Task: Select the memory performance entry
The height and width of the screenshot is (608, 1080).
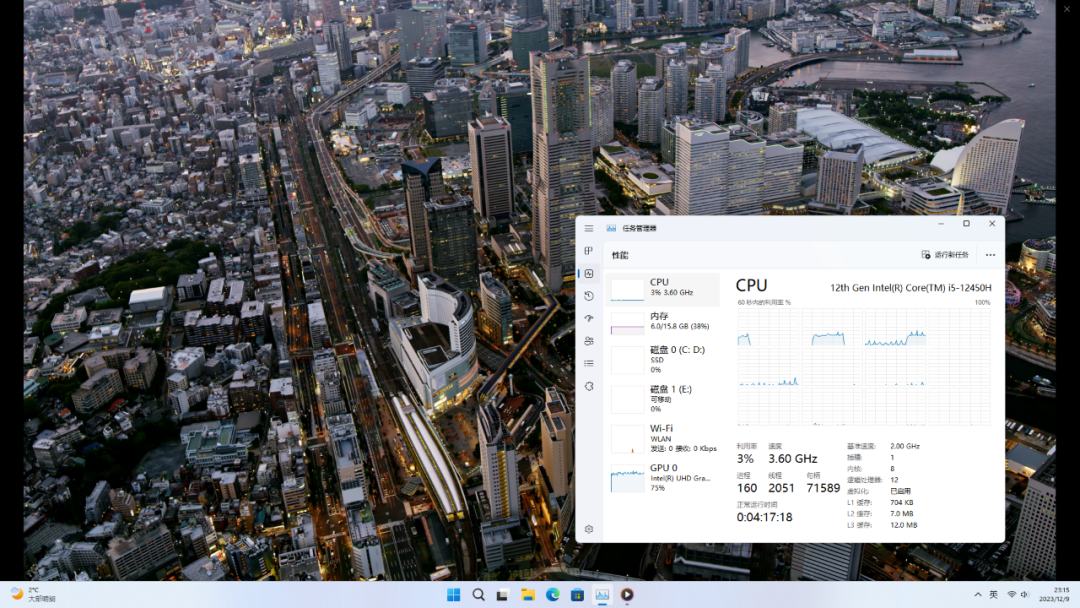Action: coord(663,322)
